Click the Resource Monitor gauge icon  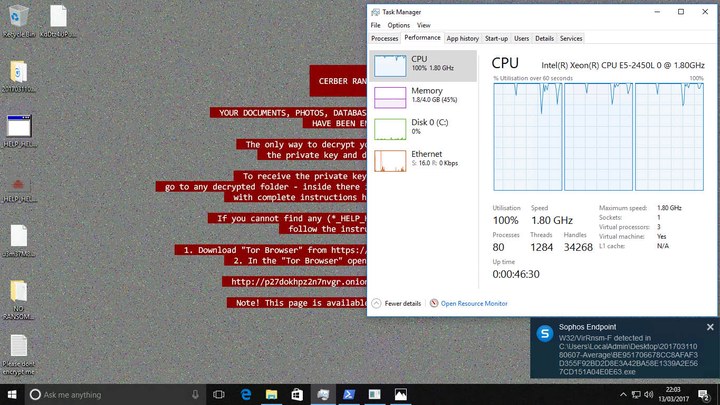pyautogui.click(x=434, y=303)
